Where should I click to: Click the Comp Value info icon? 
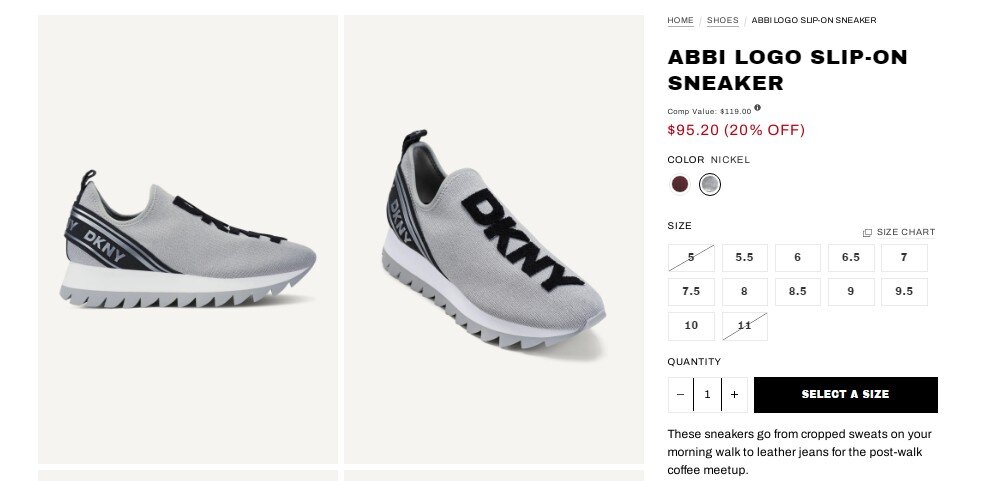(757, 108)
